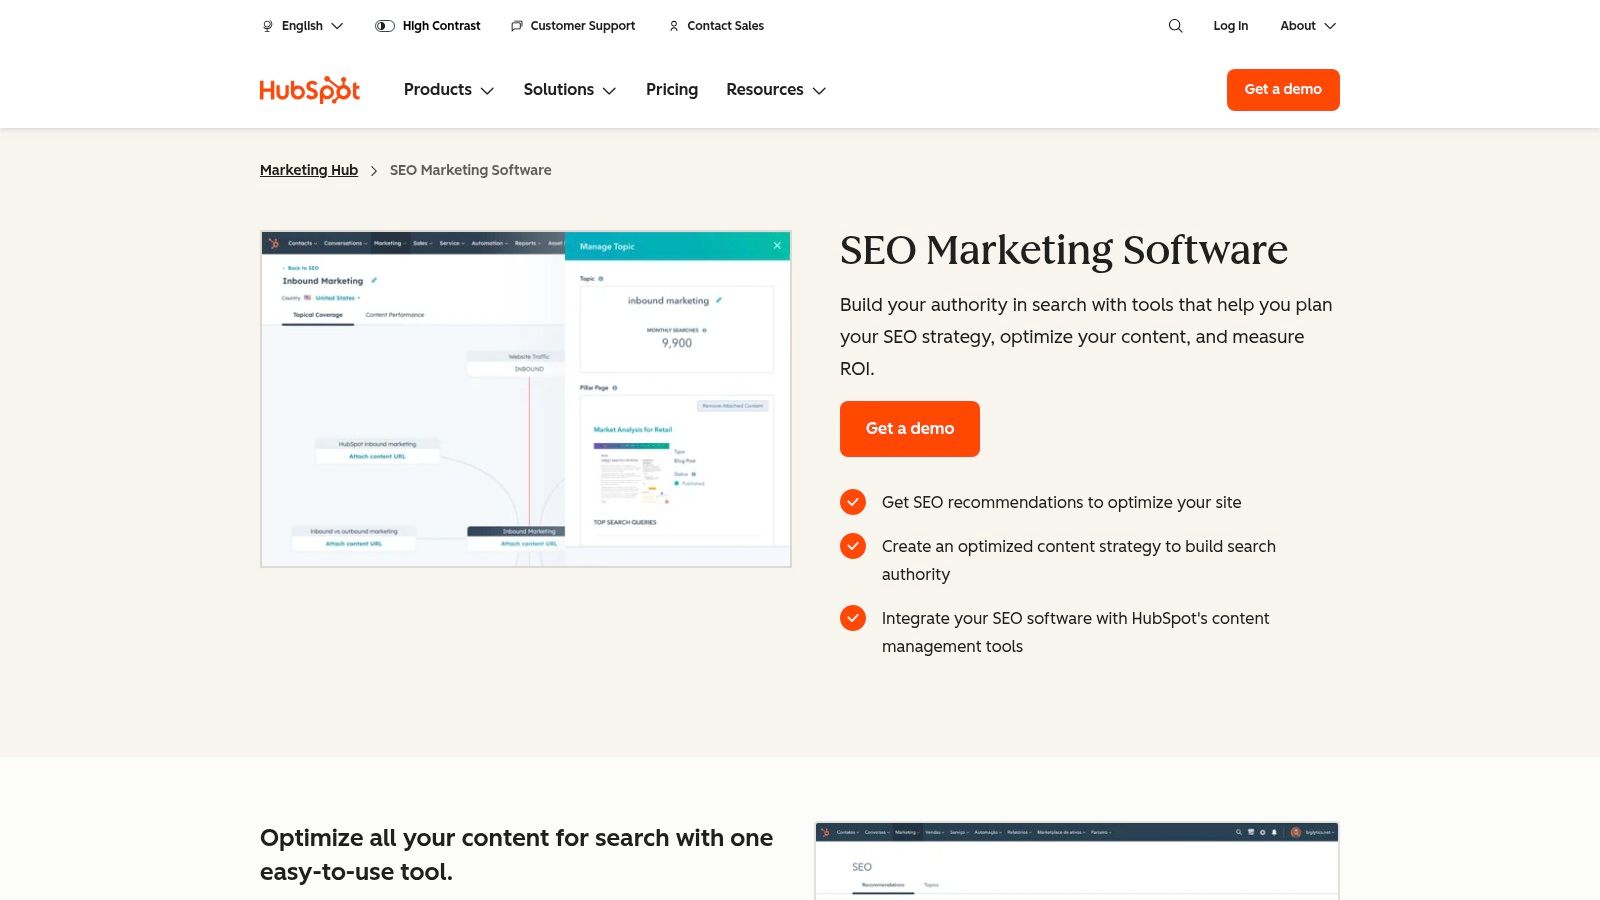Click the Contact Sales person icon

(x=674, y=26)
